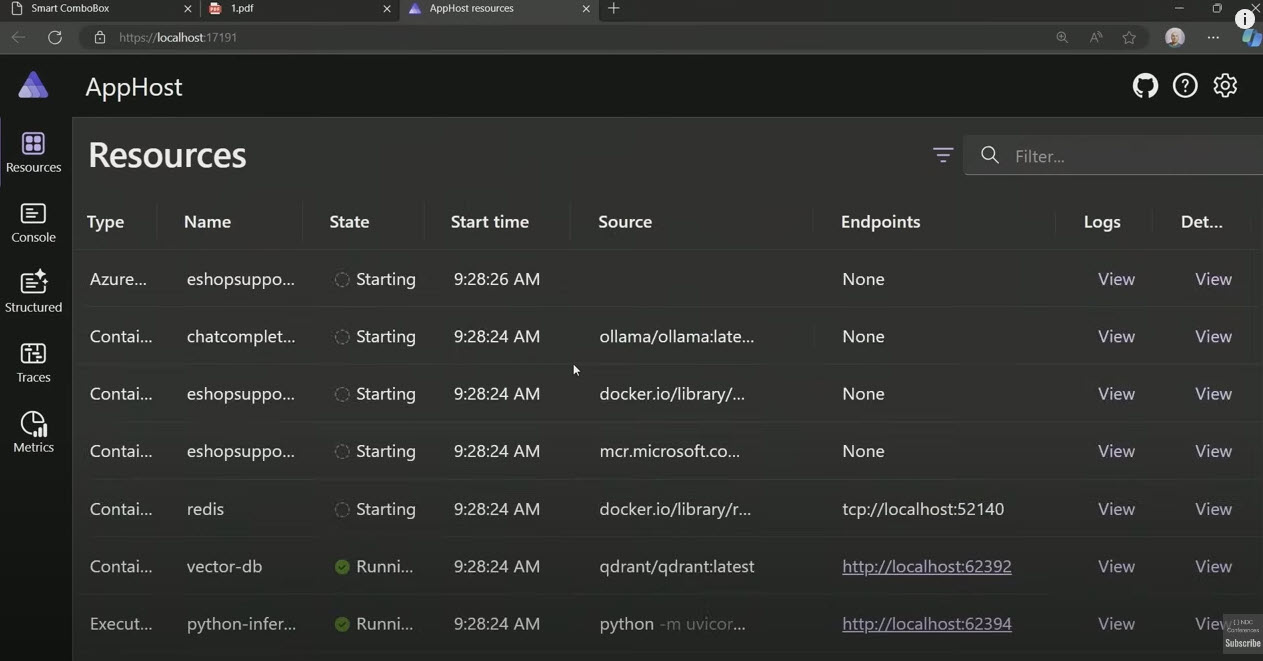Open the dashboard Settings gear

click(1225, 86)
